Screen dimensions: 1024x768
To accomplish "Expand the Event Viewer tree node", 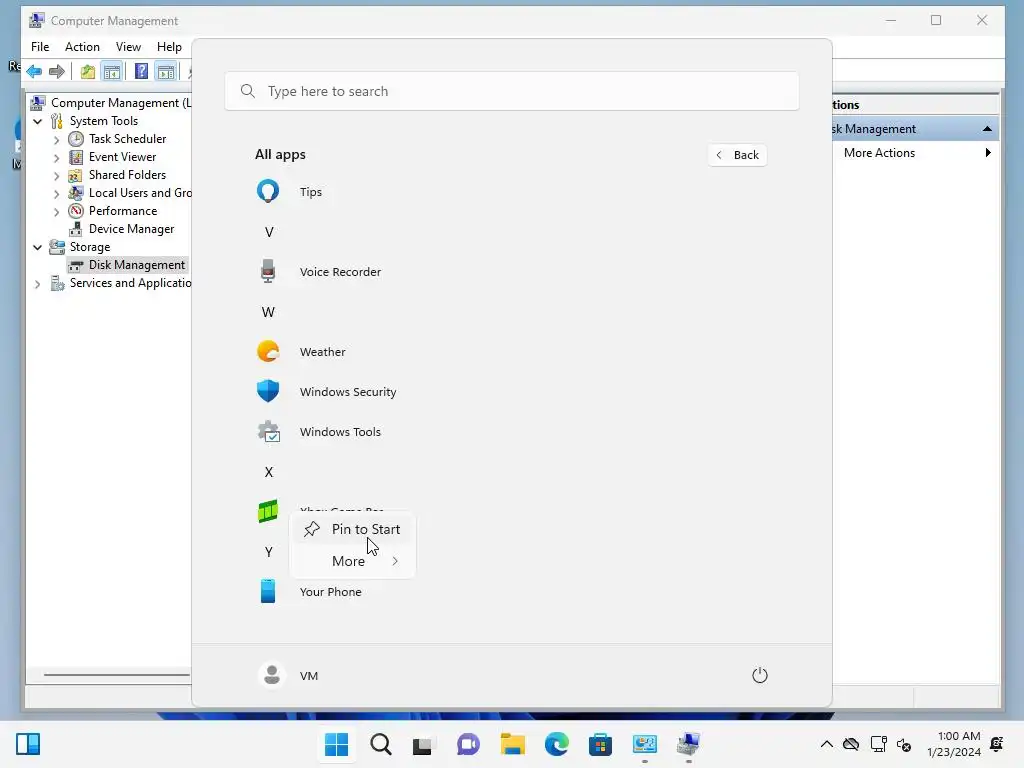I will [x=56, y=157].
